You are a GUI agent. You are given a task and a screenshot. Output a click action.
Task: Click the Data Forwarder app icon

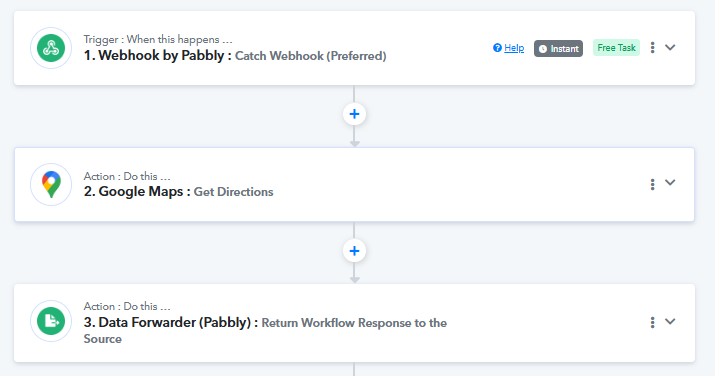(51, 321)
